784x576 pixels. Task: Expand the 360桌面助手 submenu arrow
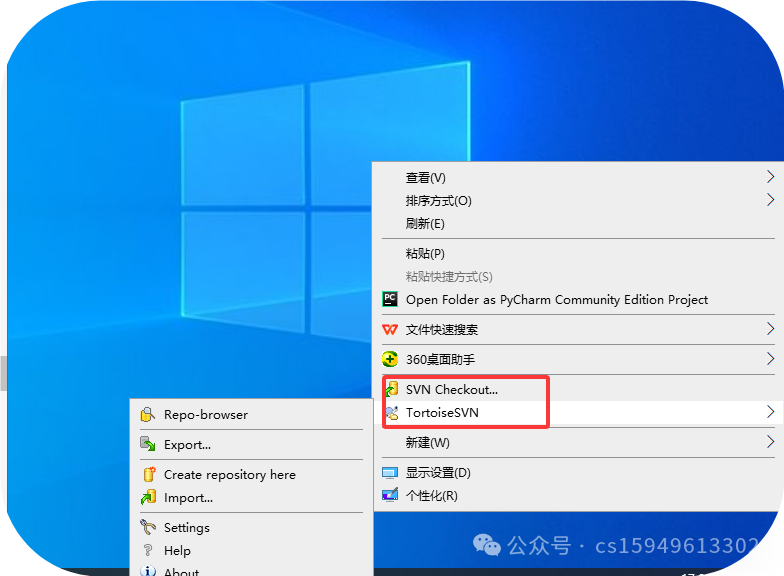pyautogui.click(x=770, y=359)
